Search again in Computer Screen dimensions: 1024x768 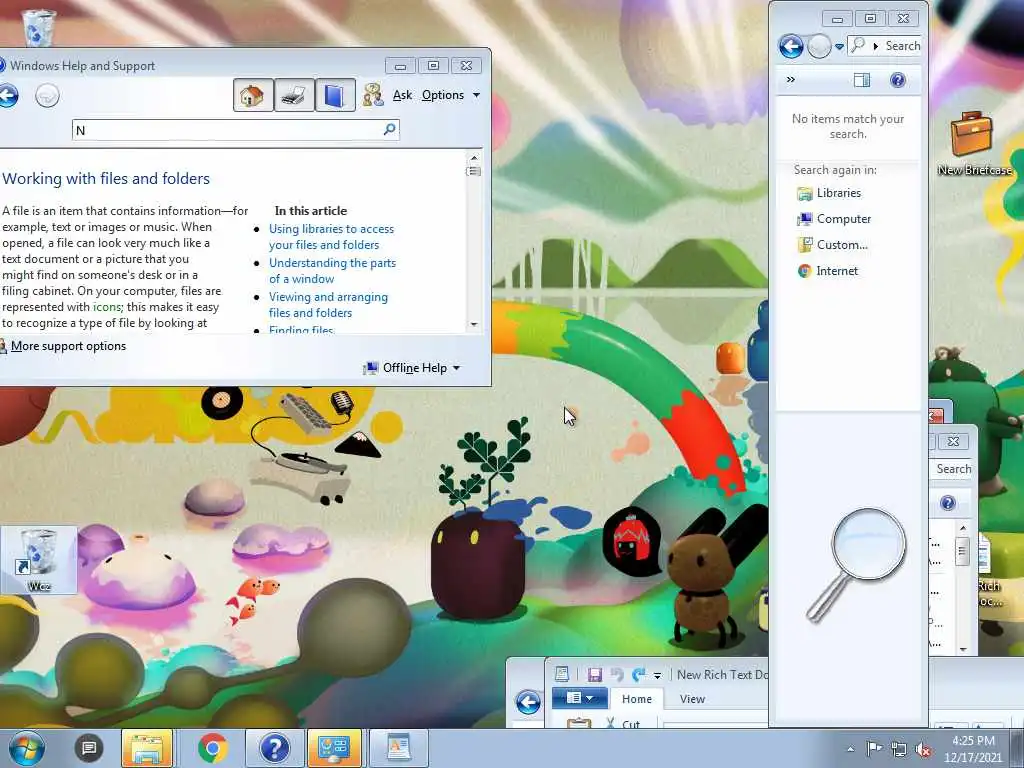pyautogui.click(x=834, y=219)
